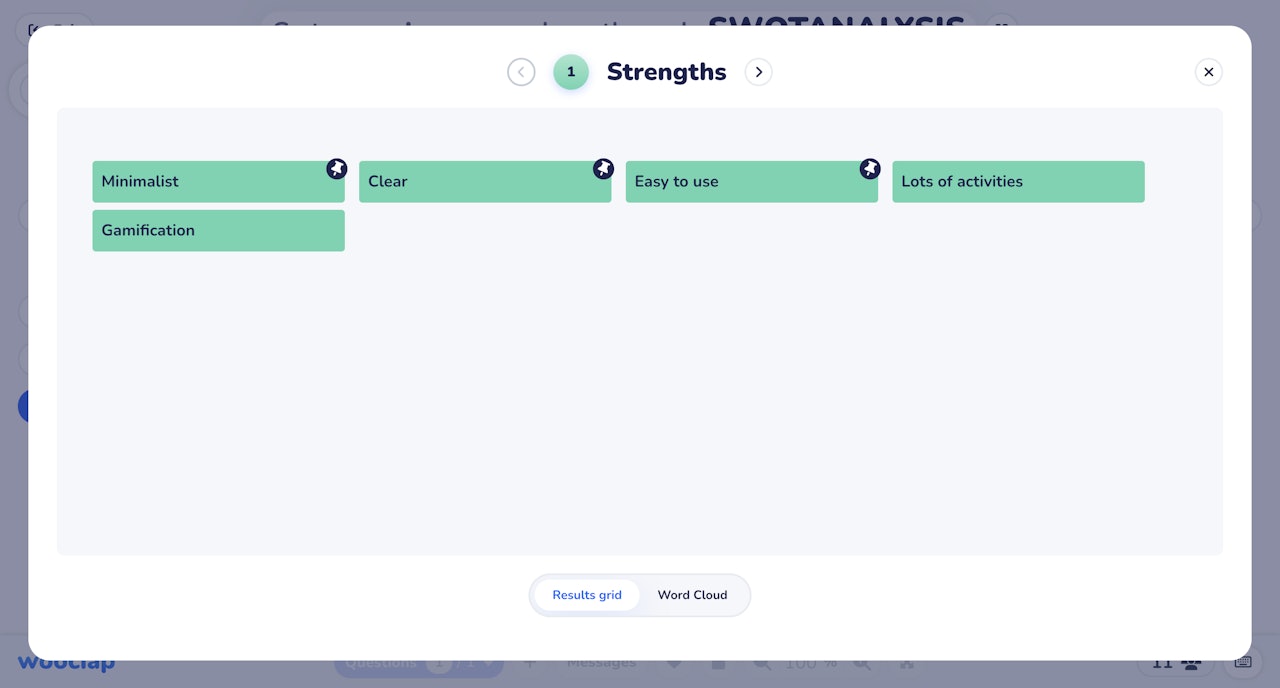Go to the next SWOT category

tap(759, 72)
